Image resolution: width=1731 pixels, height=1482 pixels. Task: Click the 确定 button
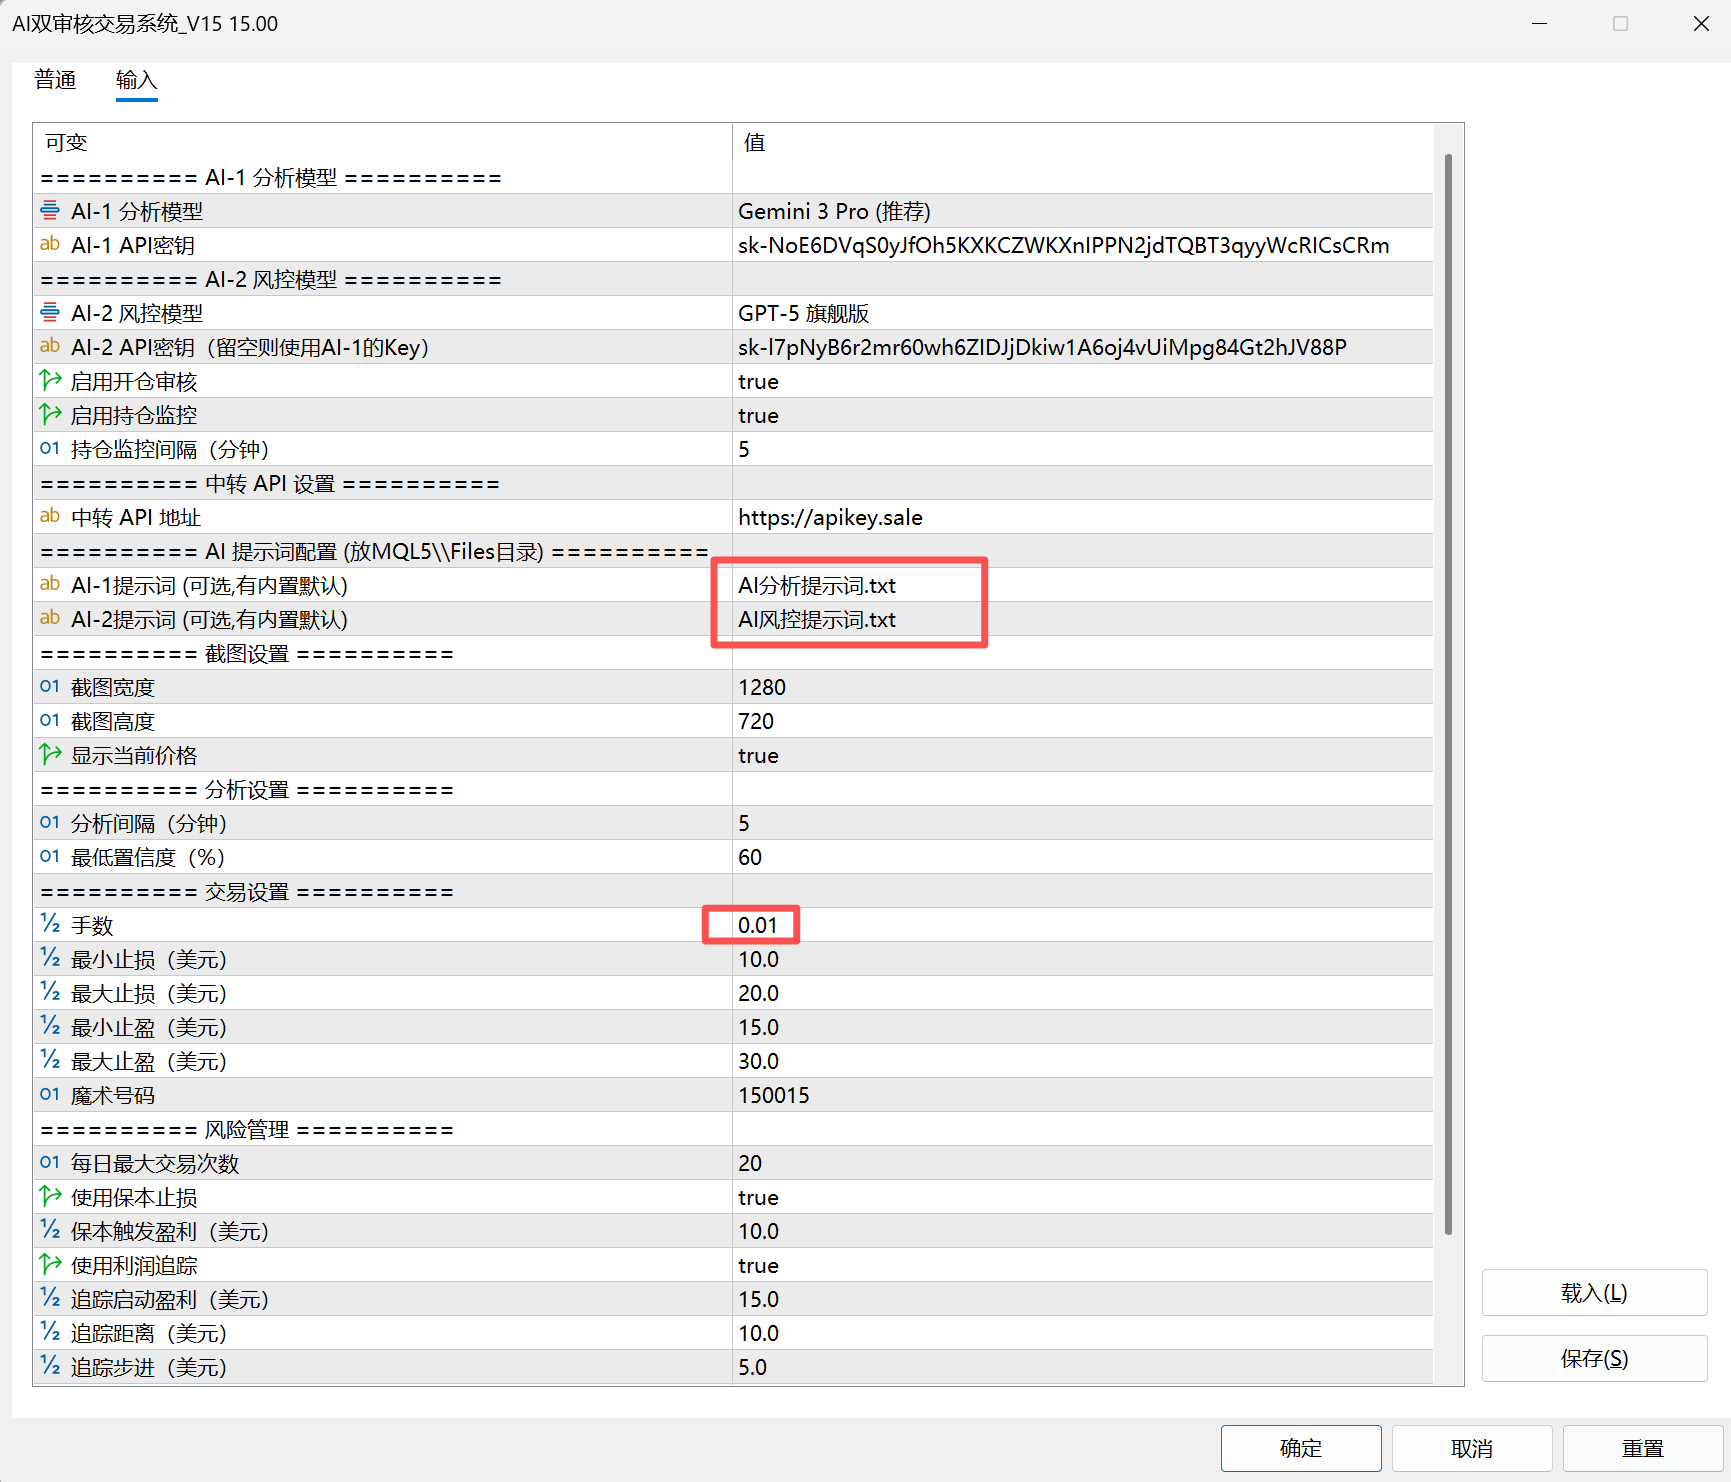[x=1300, y=1448]
